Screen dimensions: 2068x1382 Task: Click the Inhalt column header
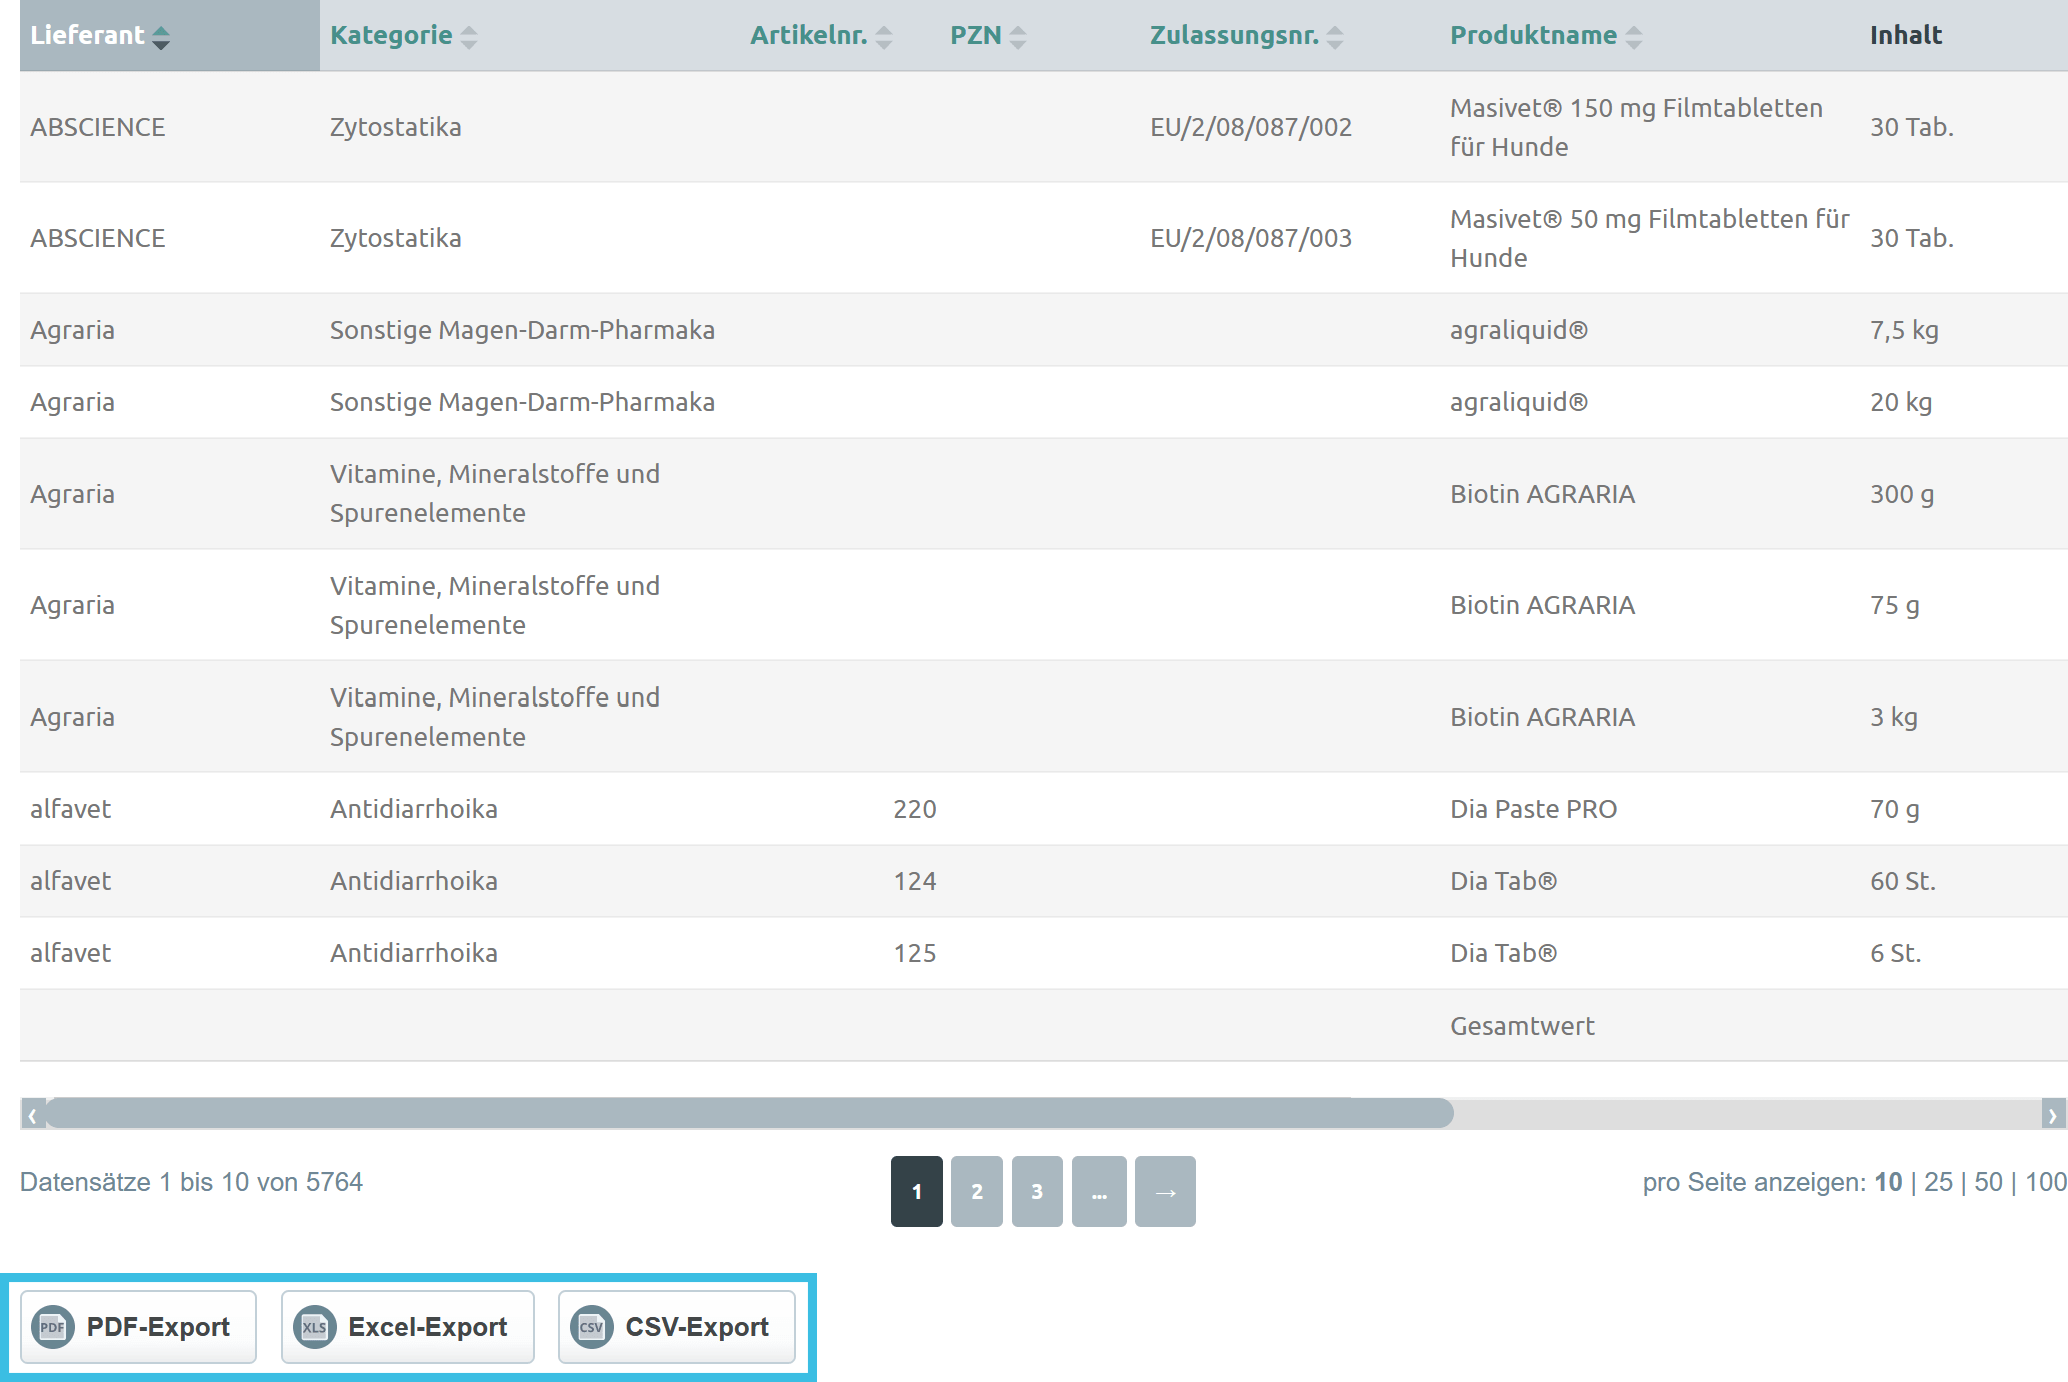(1906, 35)
